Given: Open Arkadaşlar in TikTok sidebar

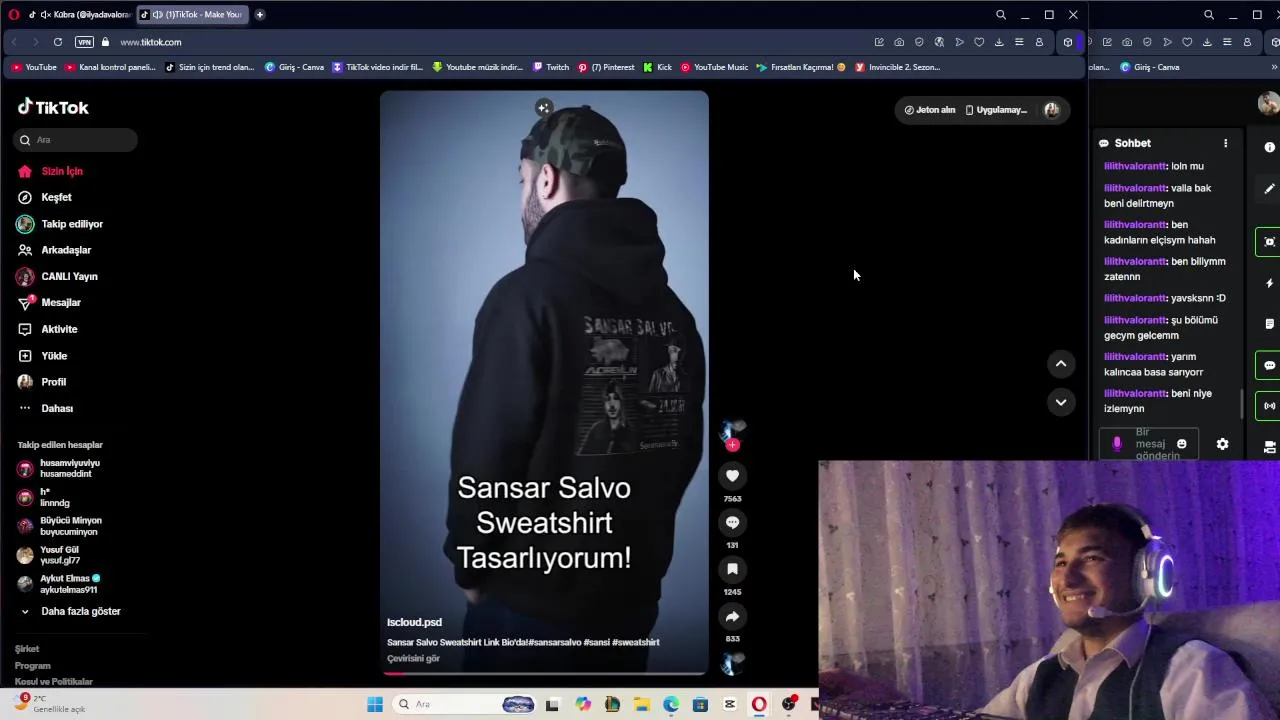Looking at the screenshot, I should pyautogui.click(x=54, y=250).
